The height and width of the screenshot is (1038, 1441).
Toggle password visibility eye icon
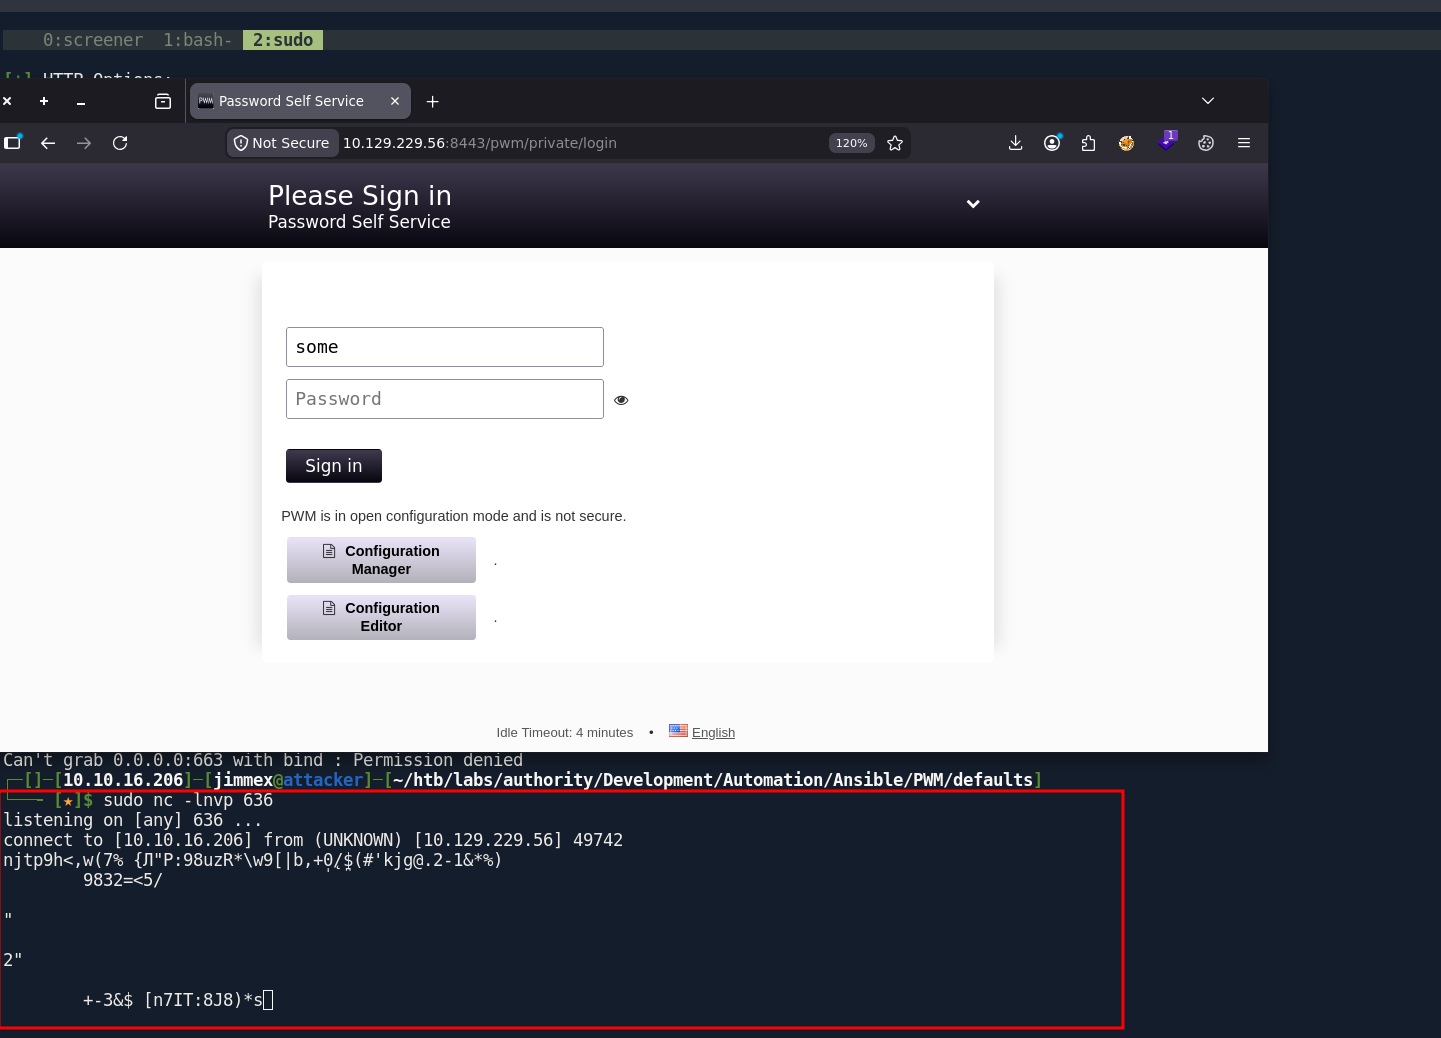click(621, 400)
